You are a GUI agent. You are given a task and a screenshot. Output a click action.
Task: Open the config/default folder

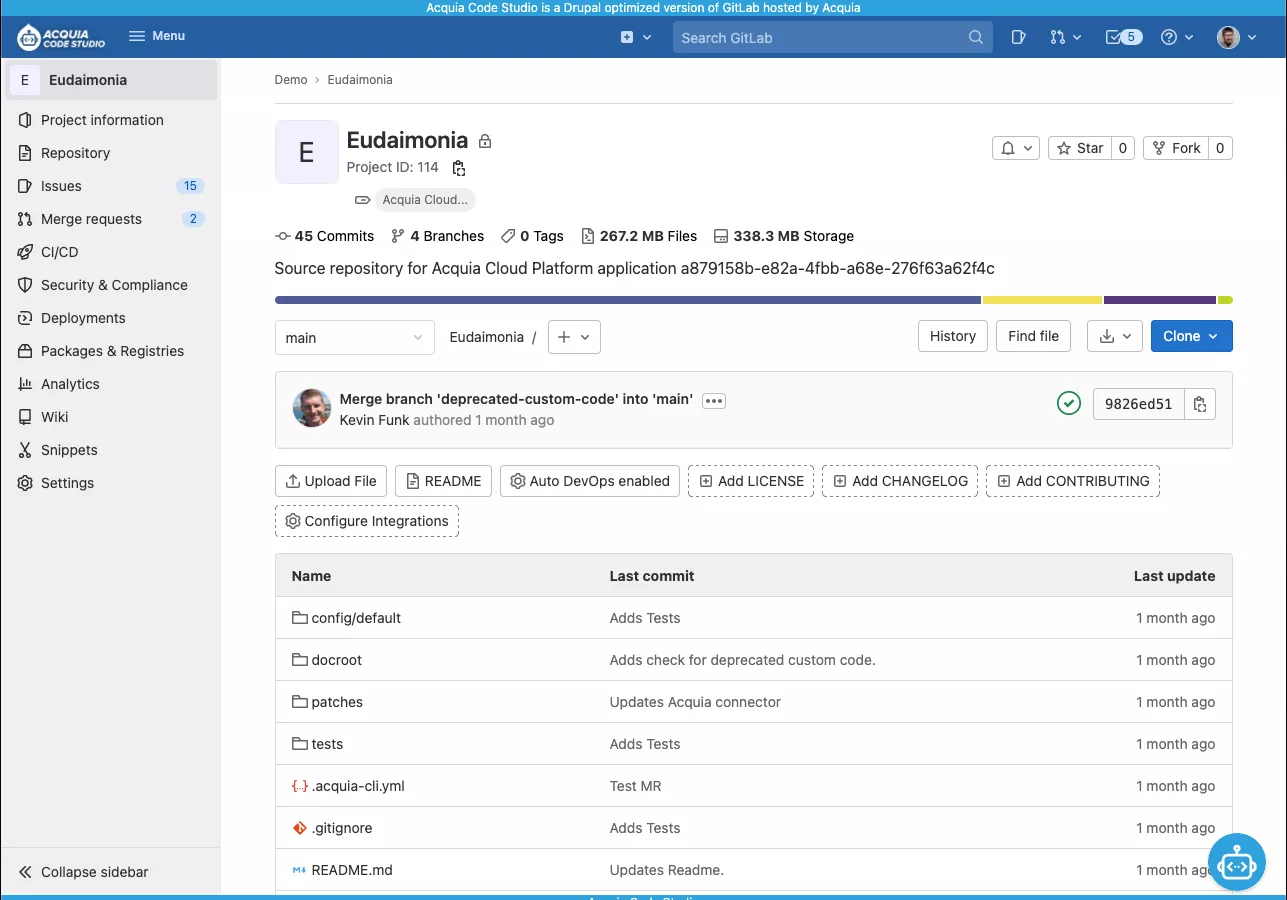point(356,618)
